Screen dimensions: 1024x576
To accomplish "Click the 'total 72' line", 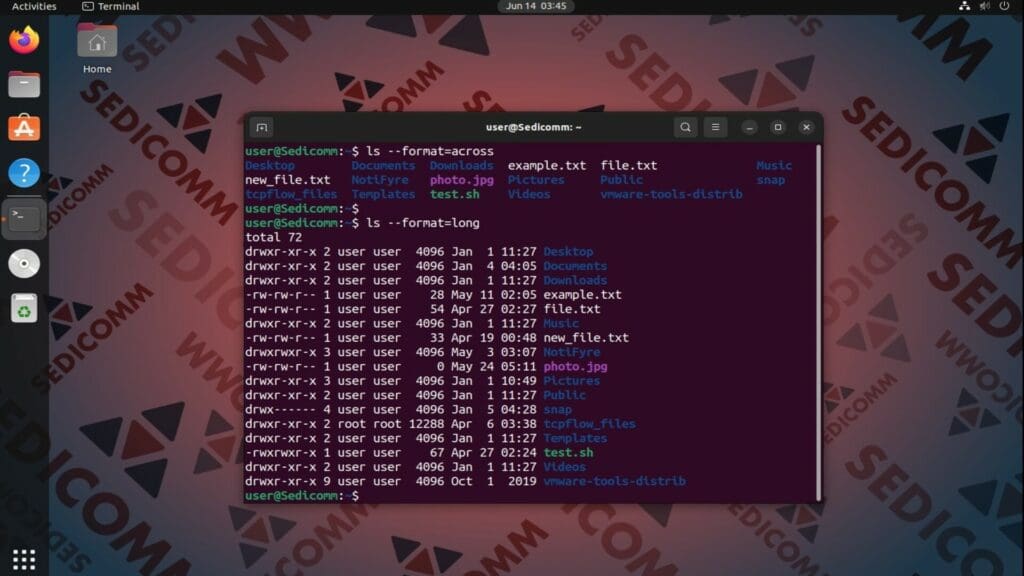I will (x=274, y=237).
